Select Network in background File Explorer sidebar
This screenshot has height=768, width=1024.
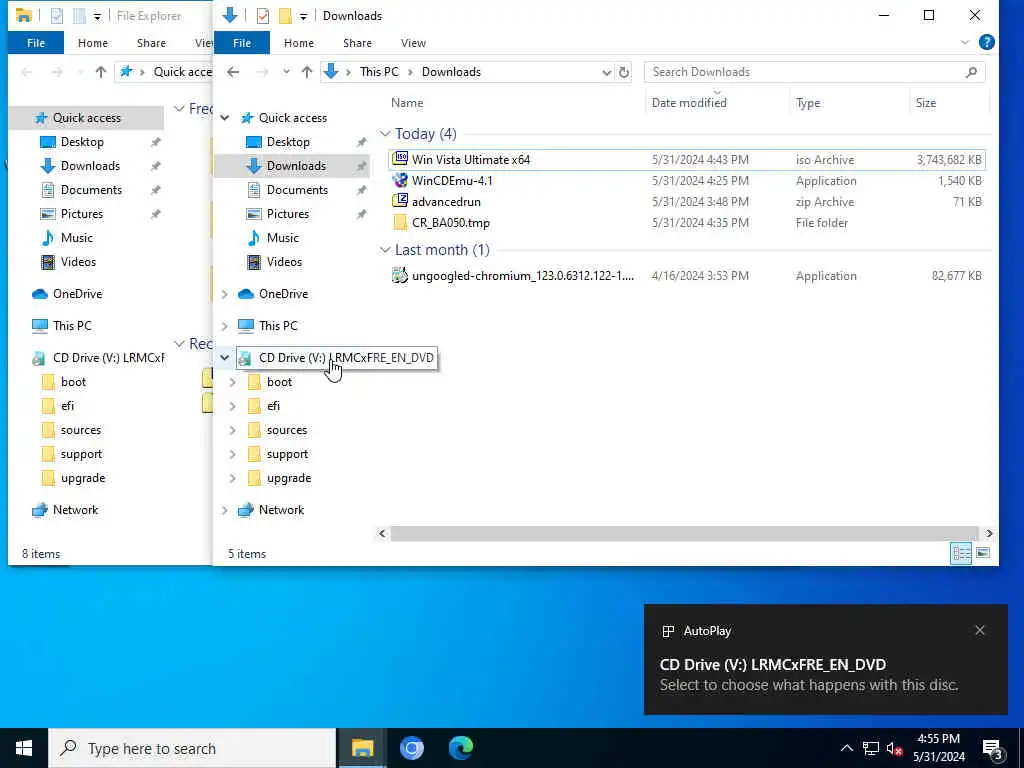click(x=75, y=510)
